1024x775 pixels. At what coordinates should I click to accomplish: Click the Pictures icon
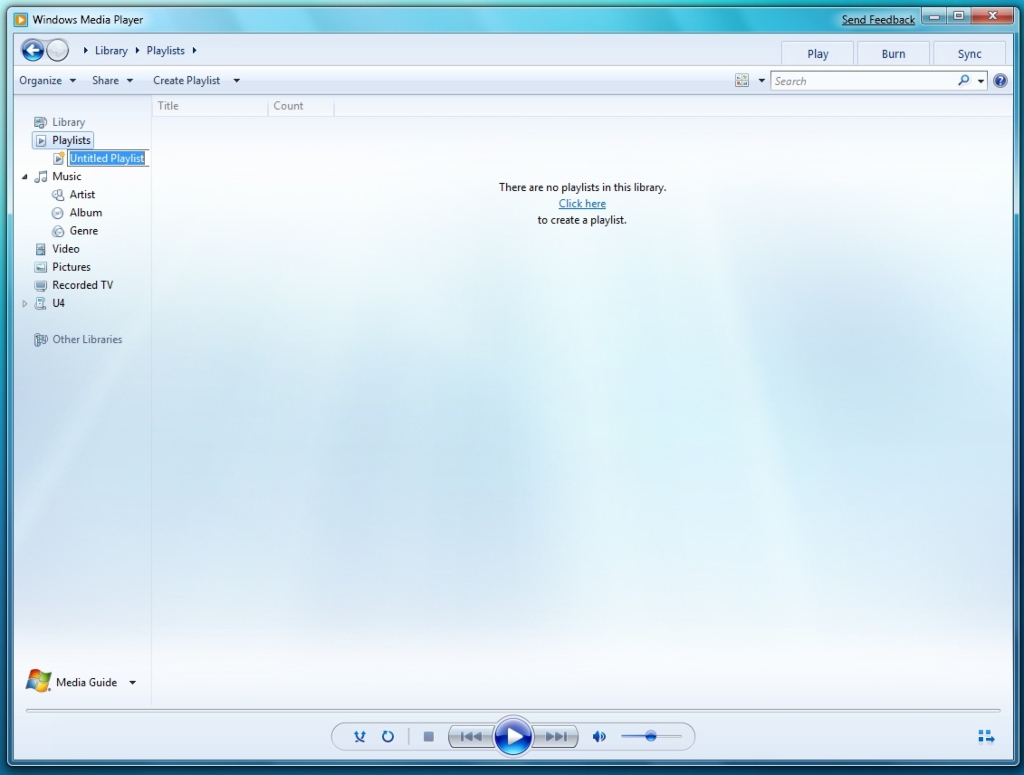pos(40,267)
